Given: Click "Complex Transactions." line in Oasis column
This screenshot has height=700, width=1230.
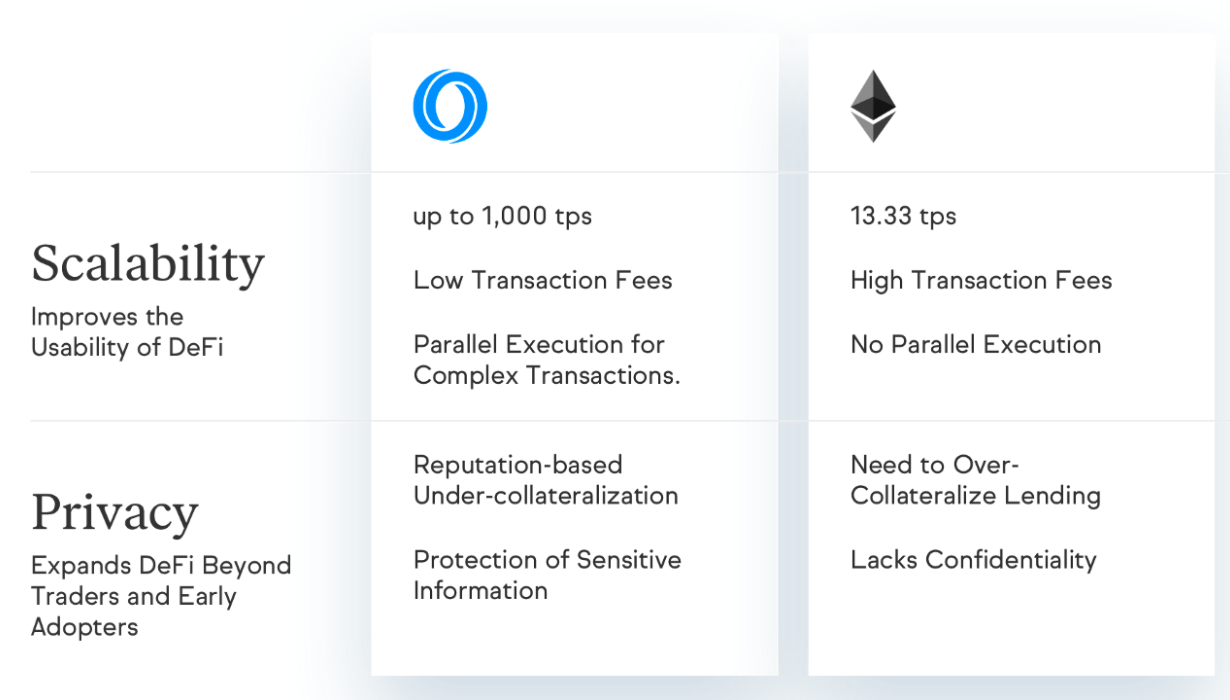Looking at the screenshot, I should (546, 375).
